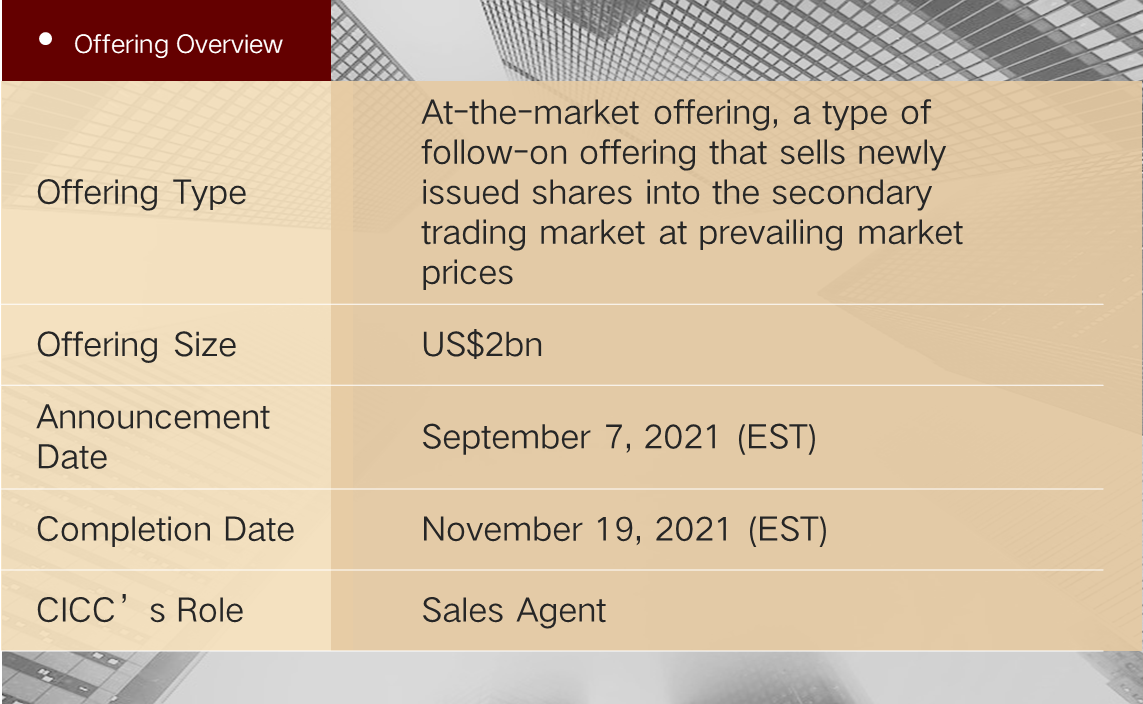Click the September 7, 2021 date
This screenshot has height=704, width=1143.
(571, 437)
